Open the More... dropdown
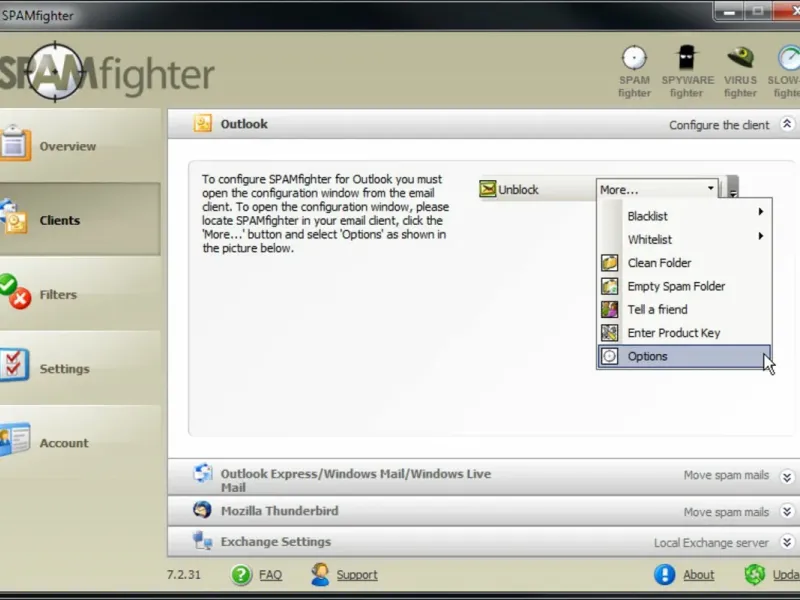Image resolution: width=800 pixels, height=600 pixels. pyautogui.click(x=657, y=189)
